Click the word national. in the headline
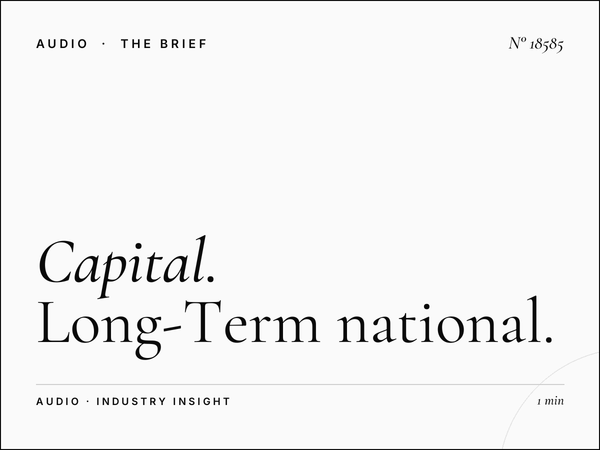 445,321
